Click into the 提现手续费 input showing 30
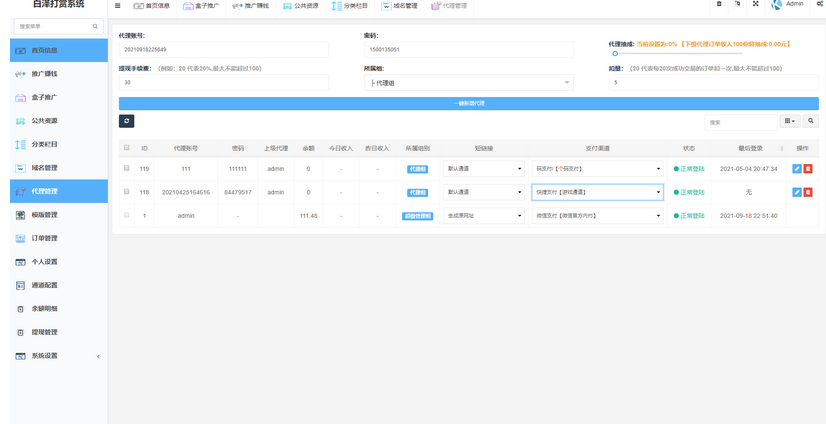The width and height of the screenshot is (826, 424). click(224, 83)
